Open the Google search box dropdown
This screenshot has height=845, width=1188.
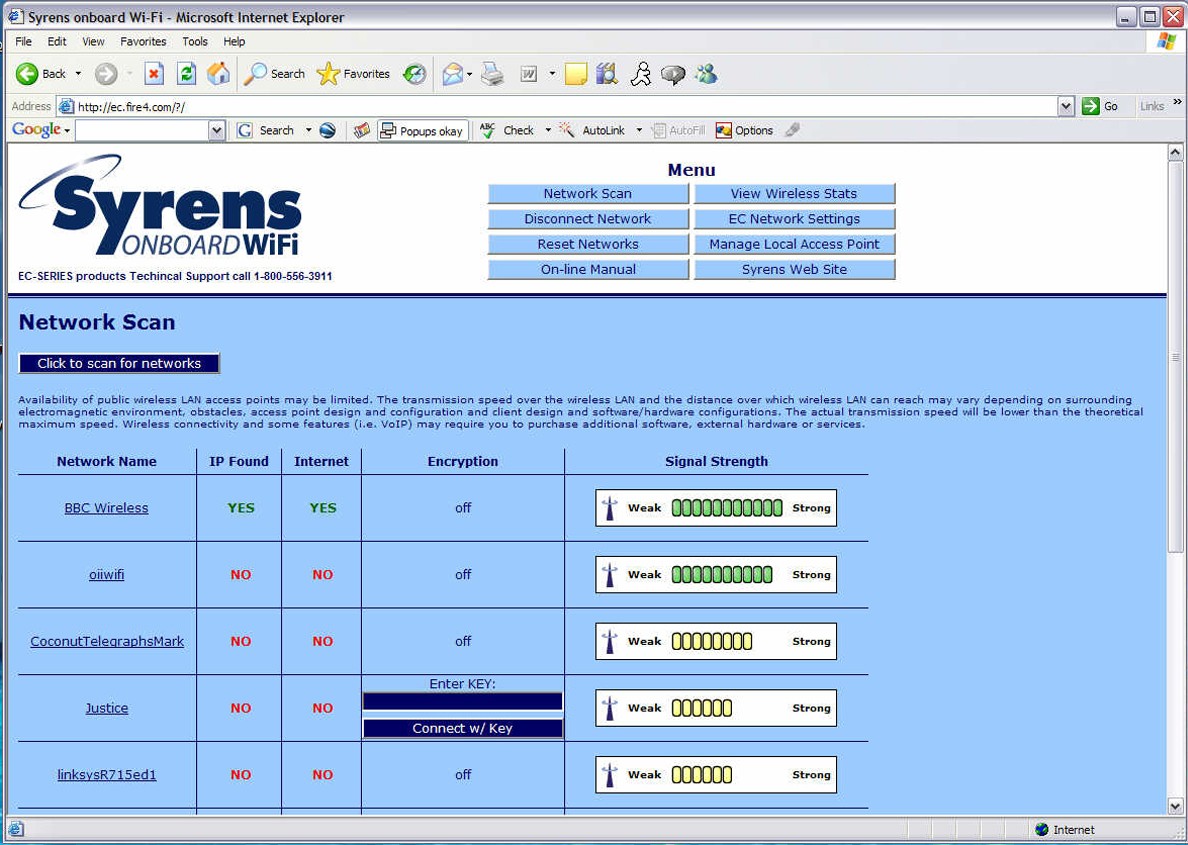(x=217, y=131)
